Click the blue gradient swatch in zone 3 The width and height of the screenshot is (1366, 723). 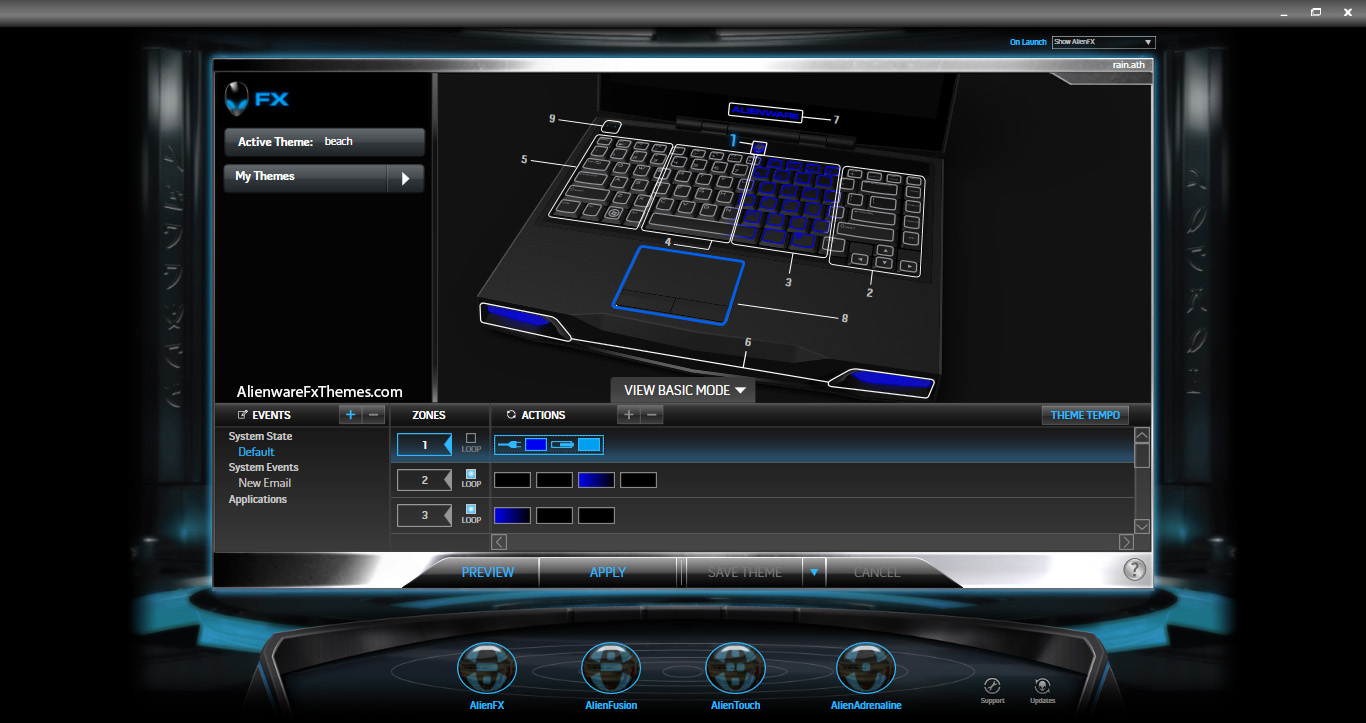pos(512,515)
